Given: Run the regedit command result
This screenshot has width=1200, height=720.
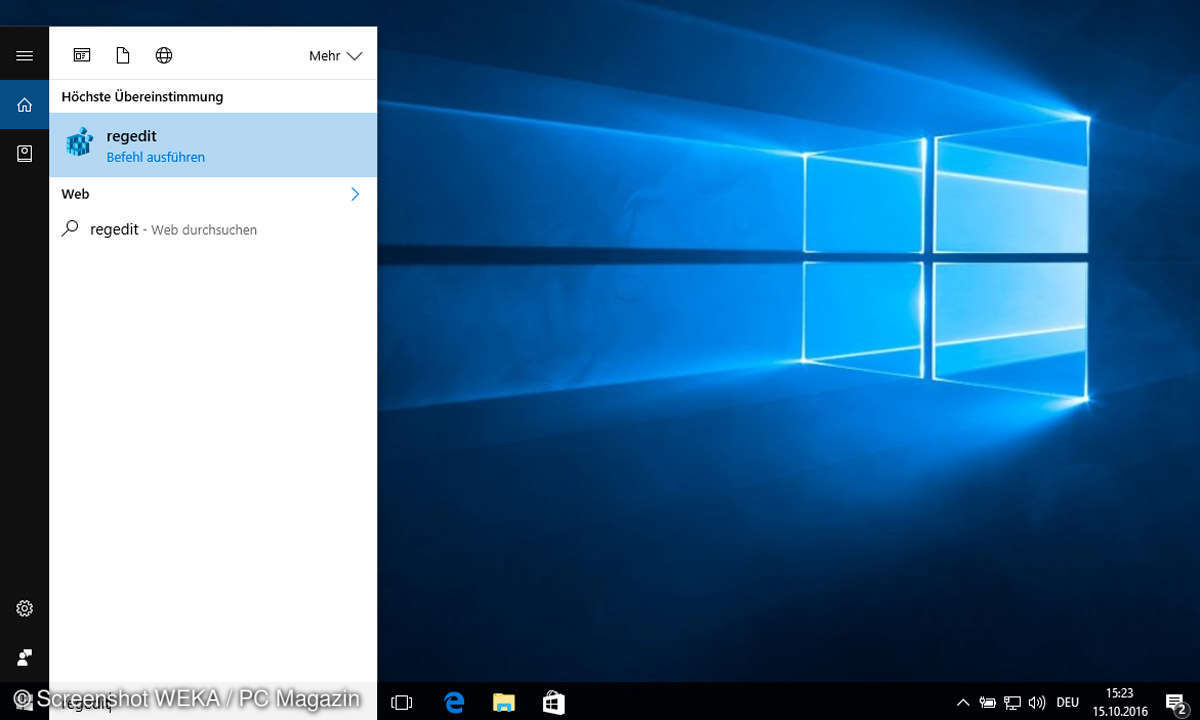Looking at the screenshot, I should (x=213, y=145).
